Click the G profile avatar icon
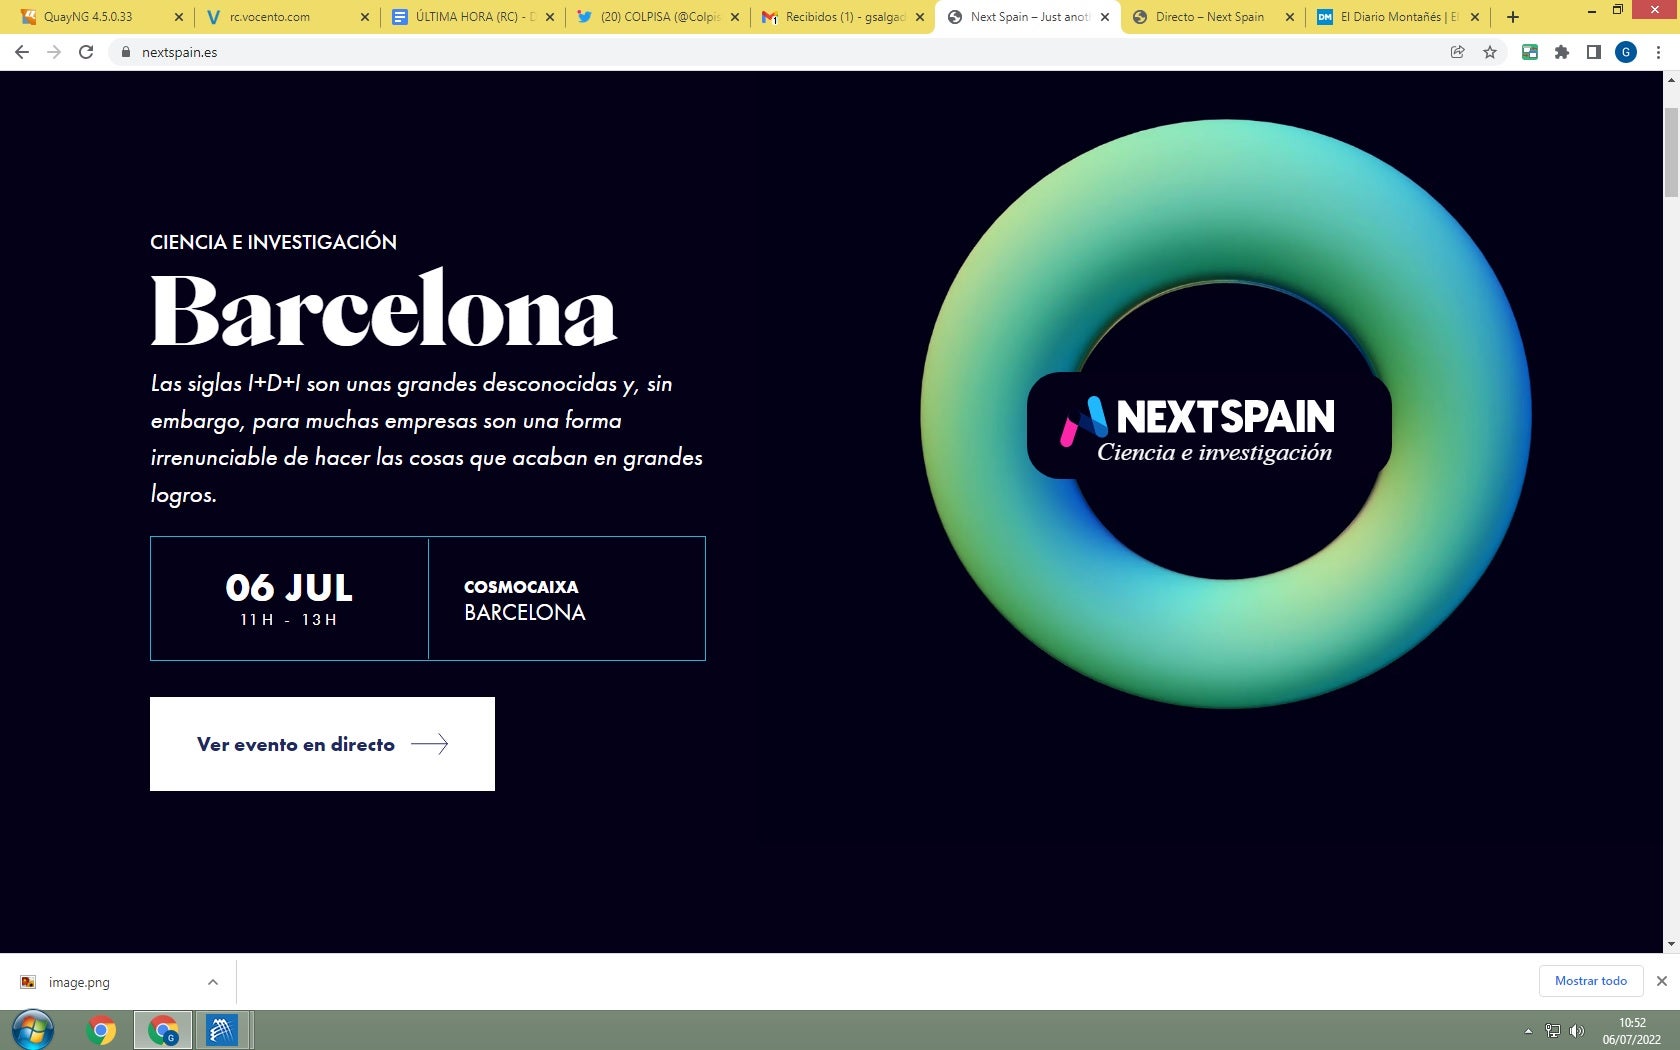 1626,52
